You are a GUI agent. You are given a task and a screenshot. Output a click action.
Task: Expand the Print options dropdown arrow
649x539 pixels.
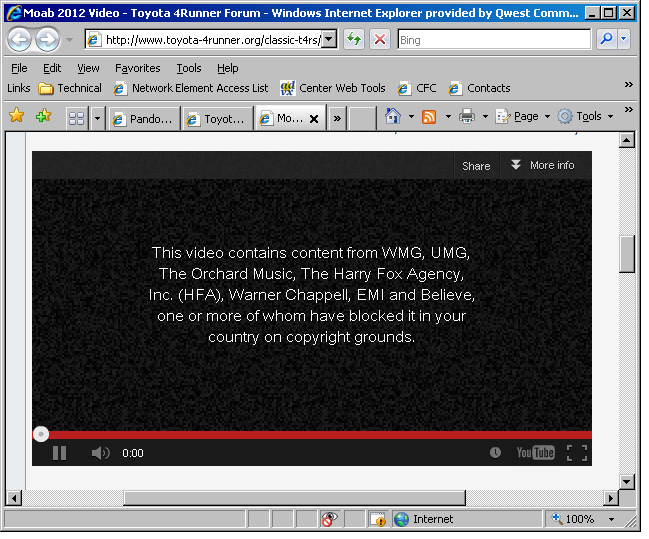486,117
